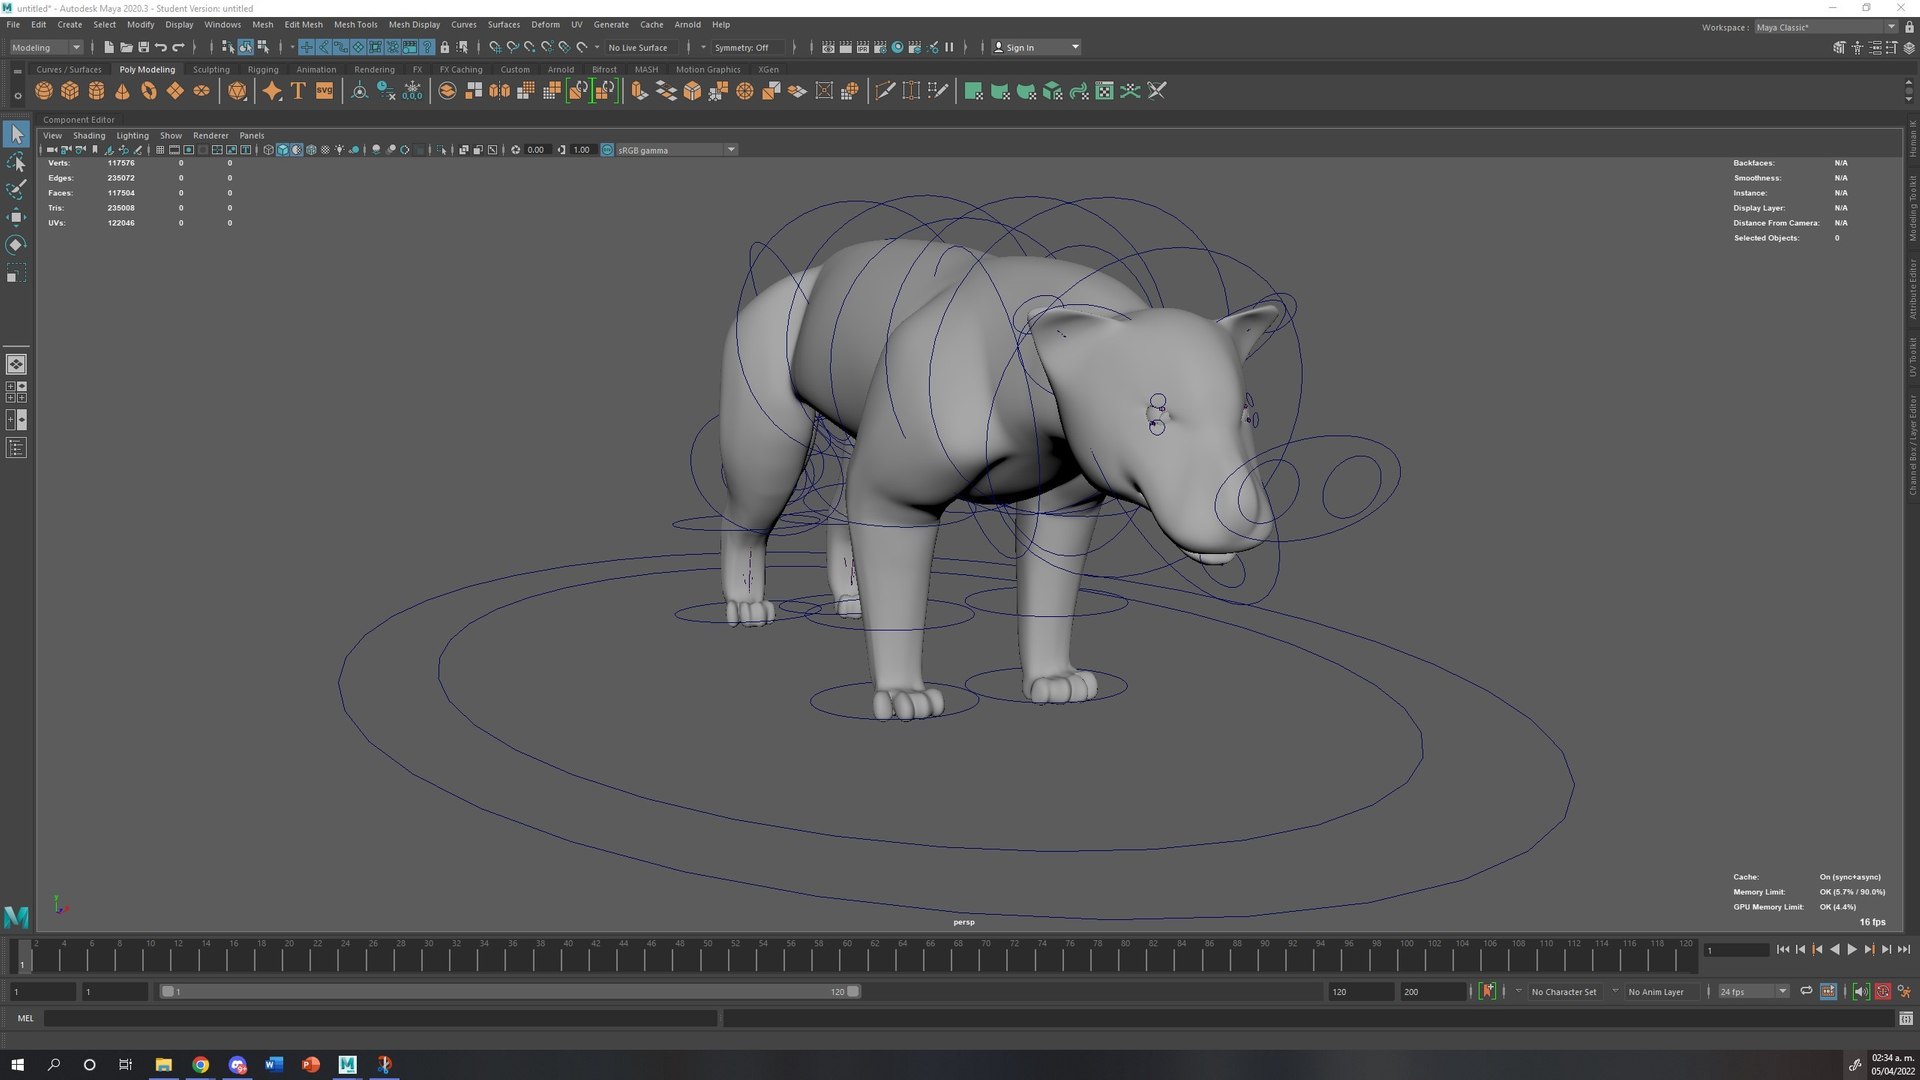Click the MEL command line input field

[380, 1018]
